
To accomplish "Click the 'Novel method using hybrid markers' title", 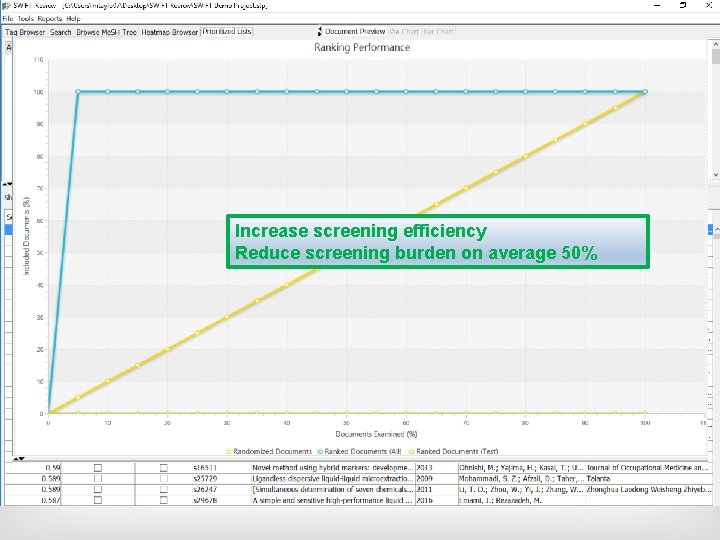I will pyautogui.click(x=332, y=468).
